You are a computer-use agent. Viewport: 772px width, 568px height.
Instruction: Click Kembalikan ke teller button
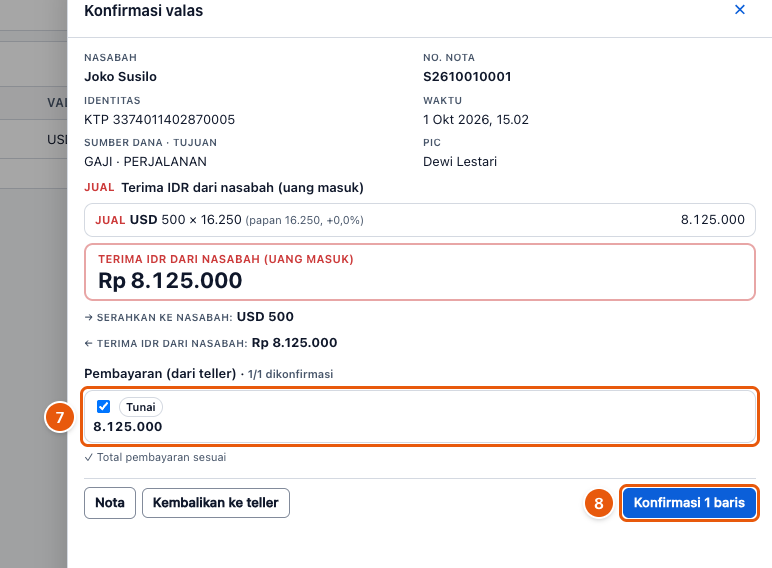click(216, 503)
